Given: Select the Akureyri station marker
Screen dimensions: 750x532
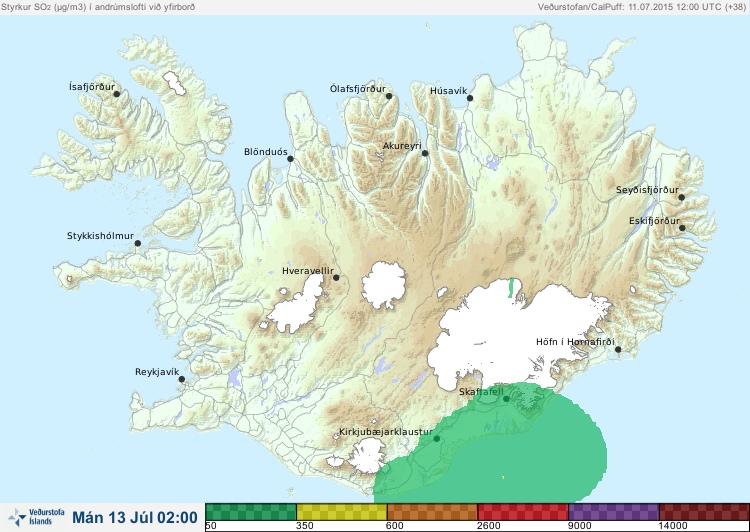Looking at the screenshot, I should point(425,153).
